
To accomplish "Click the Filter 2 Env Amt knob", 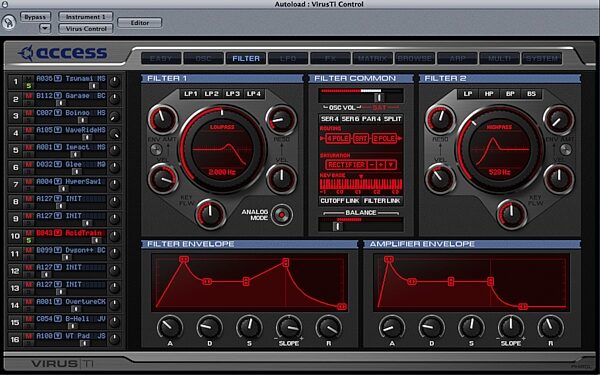I will tap(559, 119).
